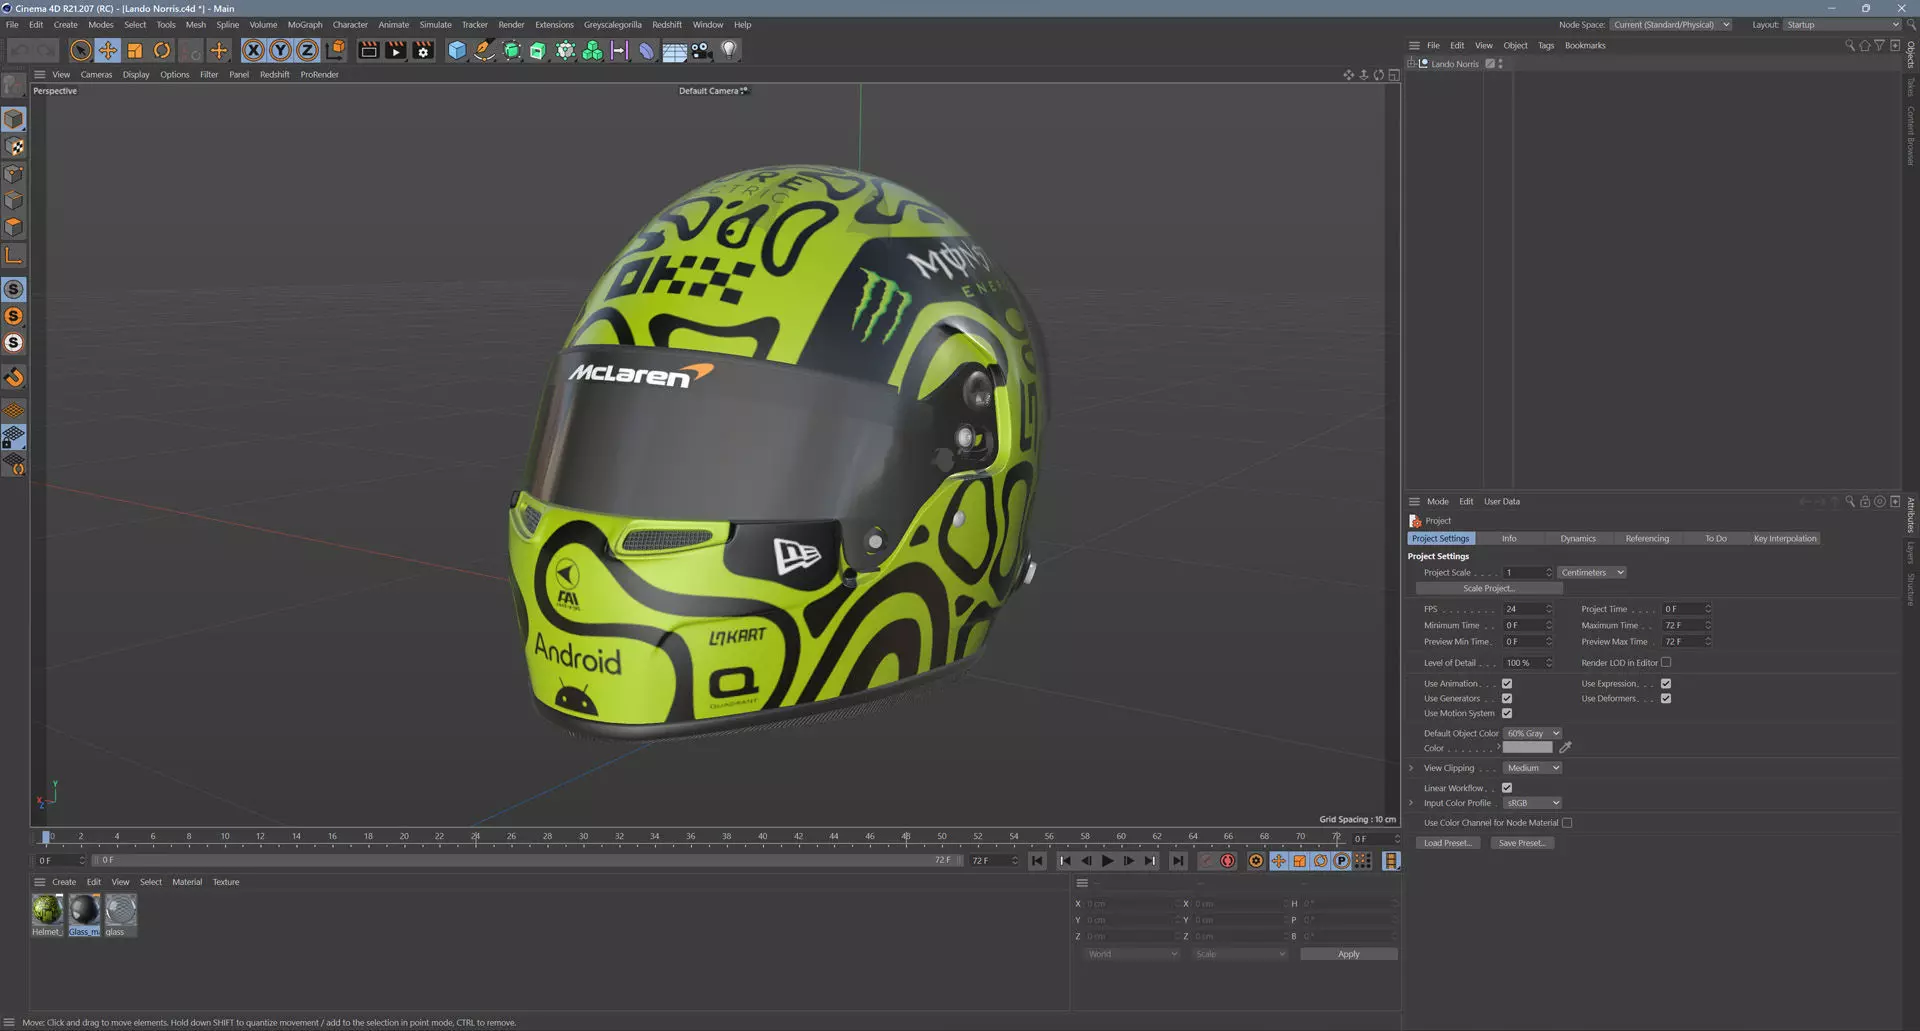Open World coordinate dropdown
The height and width of the screenshot is (1031, 1920).
click(x=1133, y=954)
